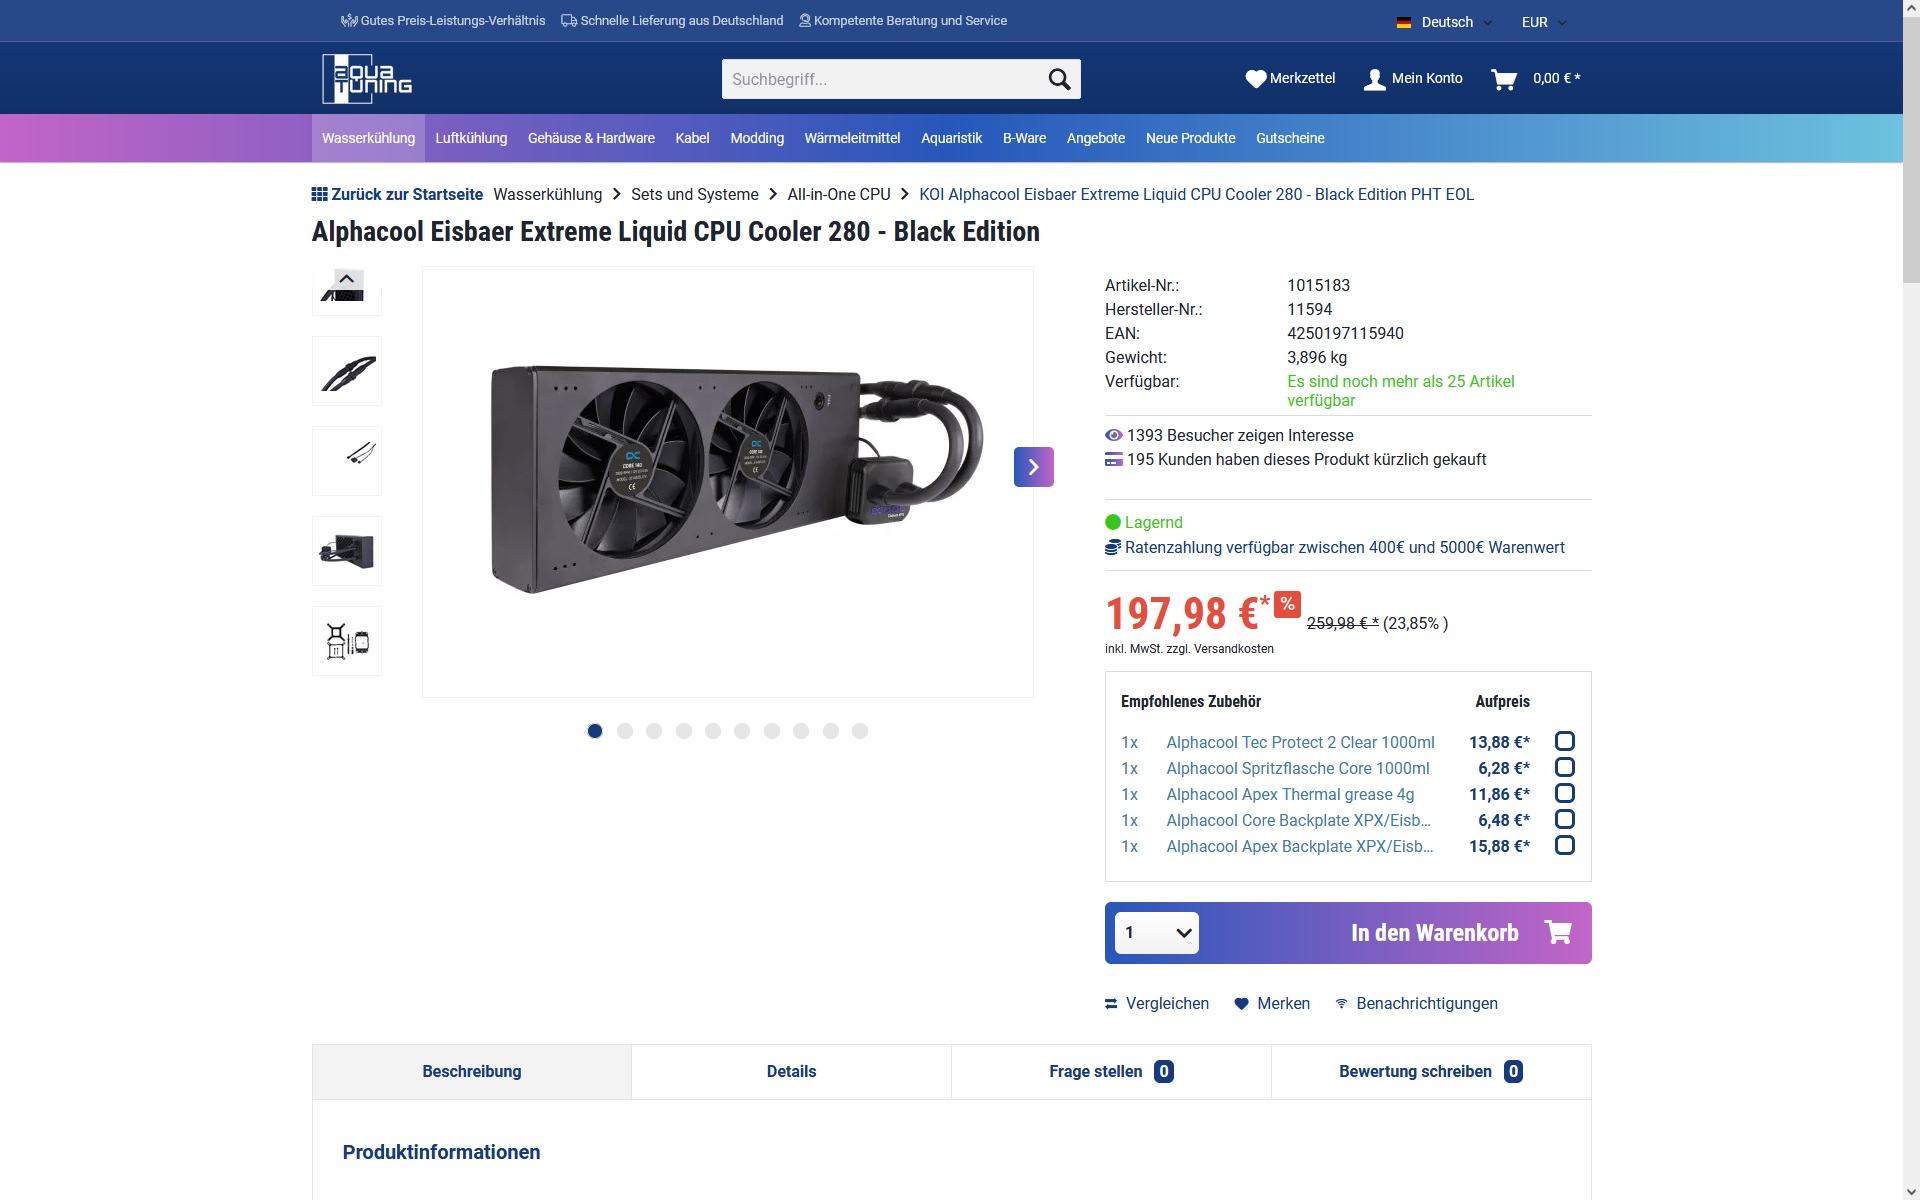Viewport: 1920px width, 1200px height.
Task: Open the Luftkühlung menu
Action: click(x=471, y=138)
